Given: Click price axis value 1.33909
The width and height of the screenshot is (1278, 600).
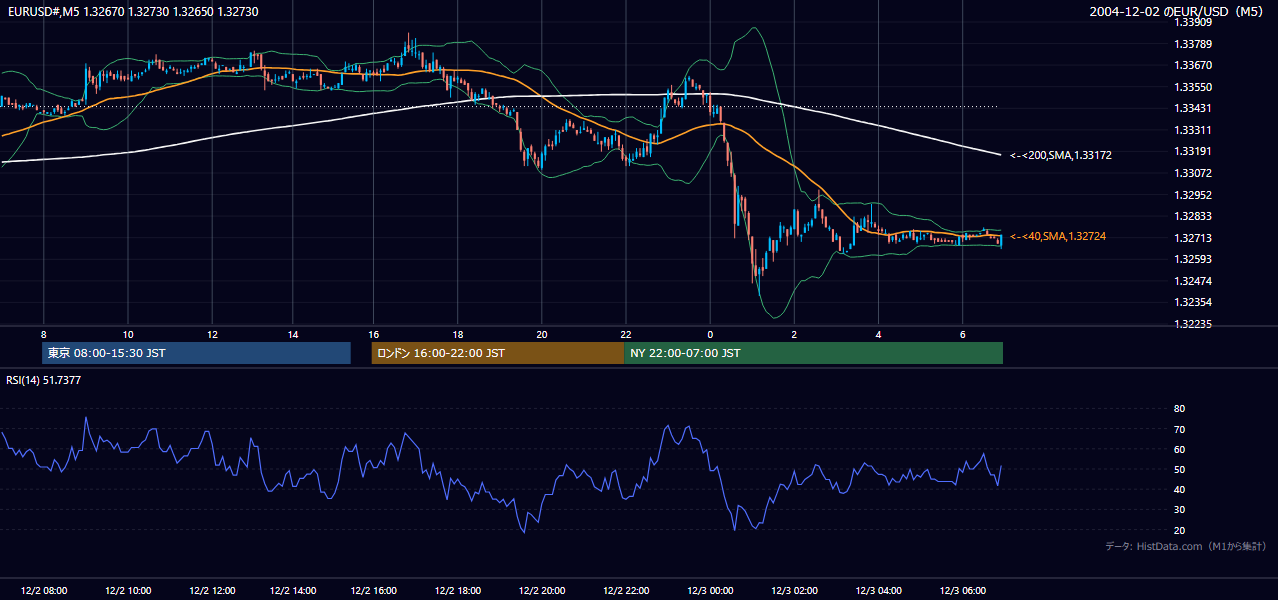Looking at the screenshot, I should (x=1193, y=21).
